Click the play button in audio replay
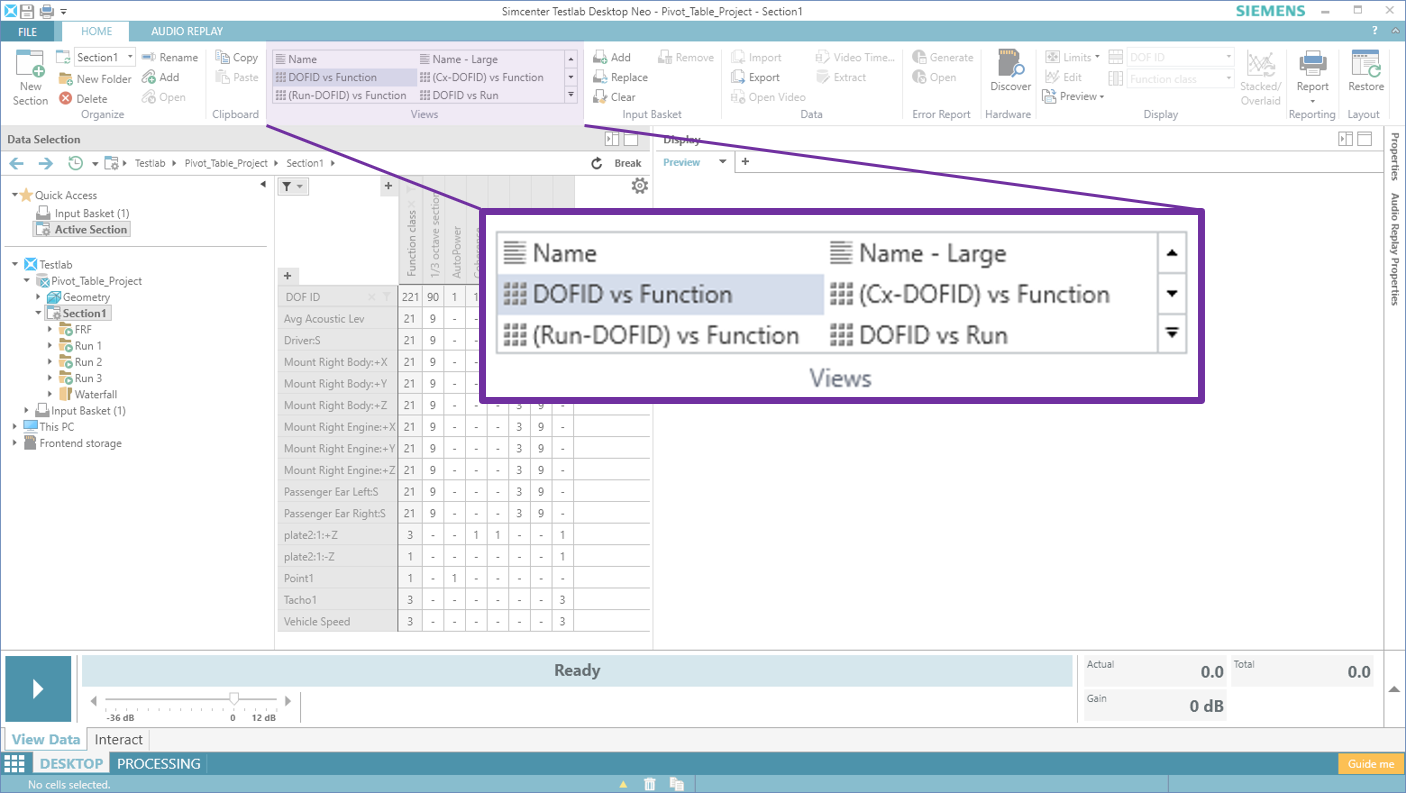1406x793 pixels. coord(38,688)
